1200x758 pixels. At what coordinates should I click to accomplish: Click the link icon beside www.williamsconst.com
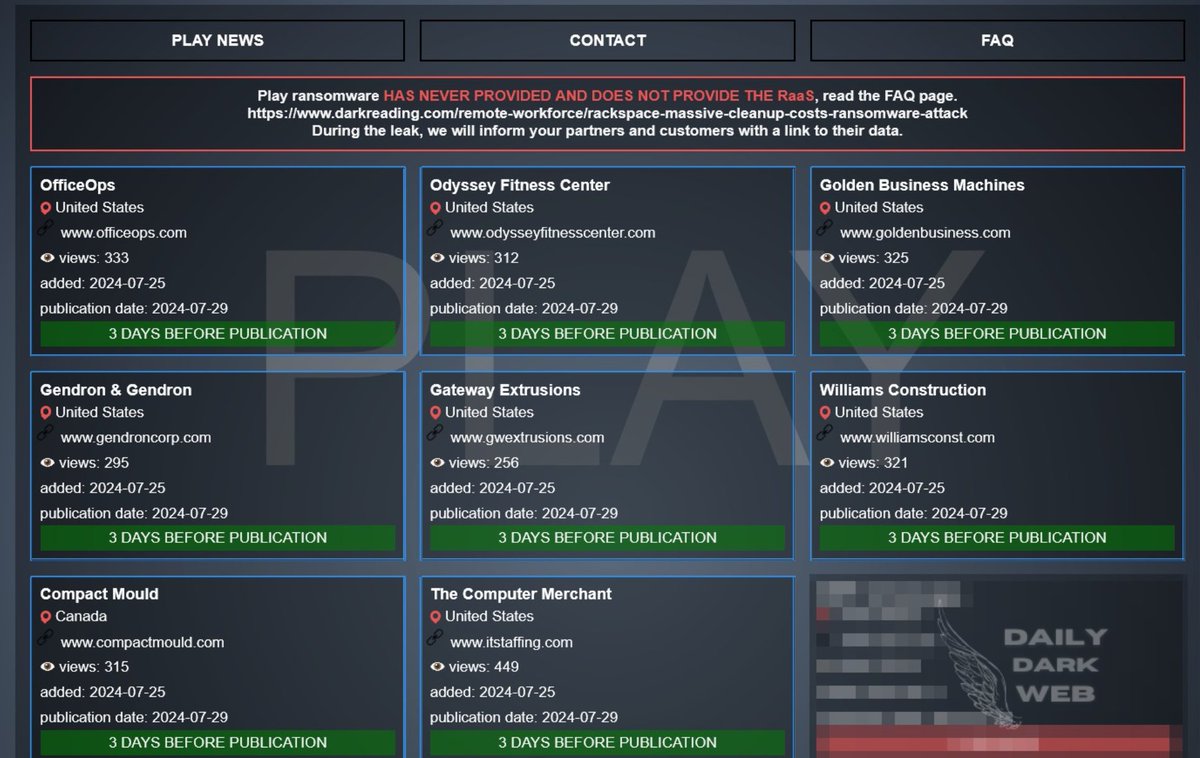tap(825, 434)
